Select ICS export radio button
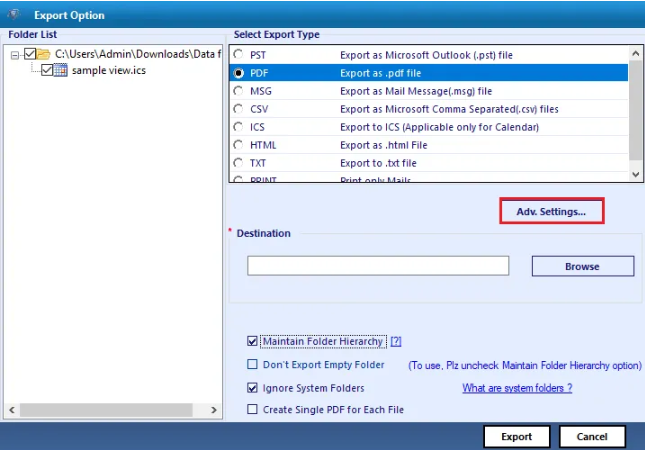The image size is (645, 450). 238,127
